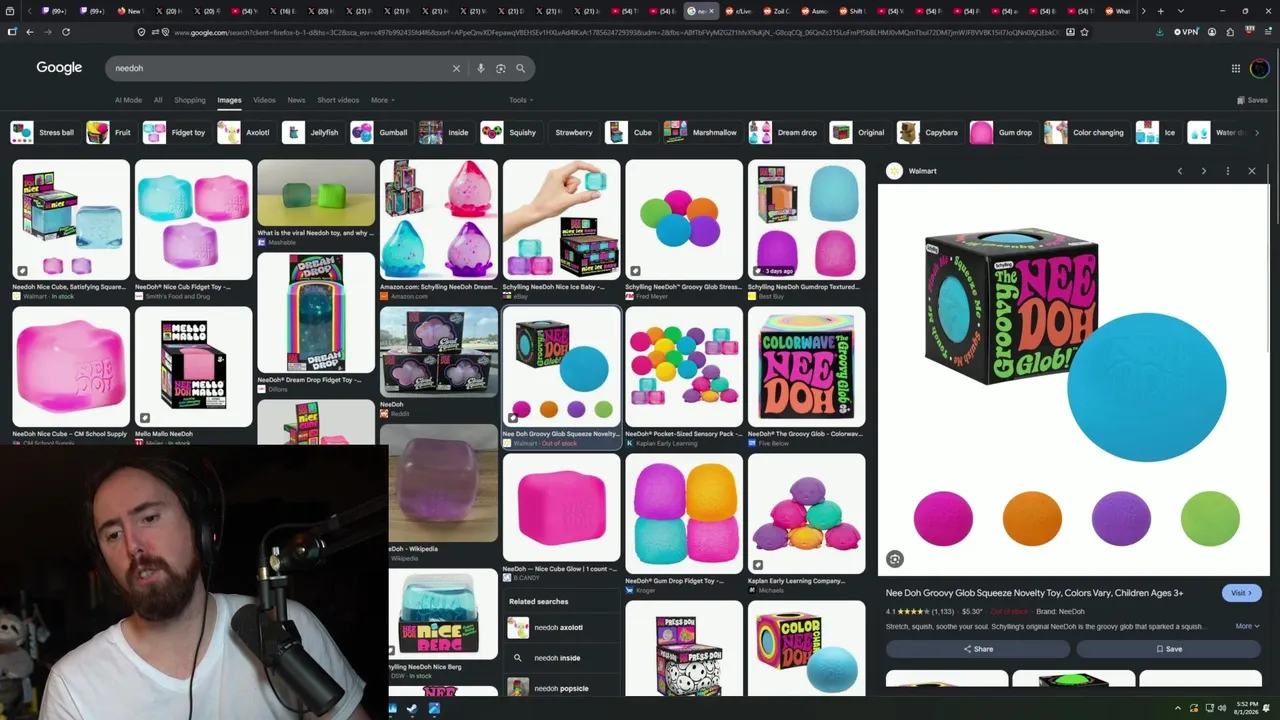Bookmark this page with the star icon
This screenshot has width=1280, height=720.
[1085, 32]
